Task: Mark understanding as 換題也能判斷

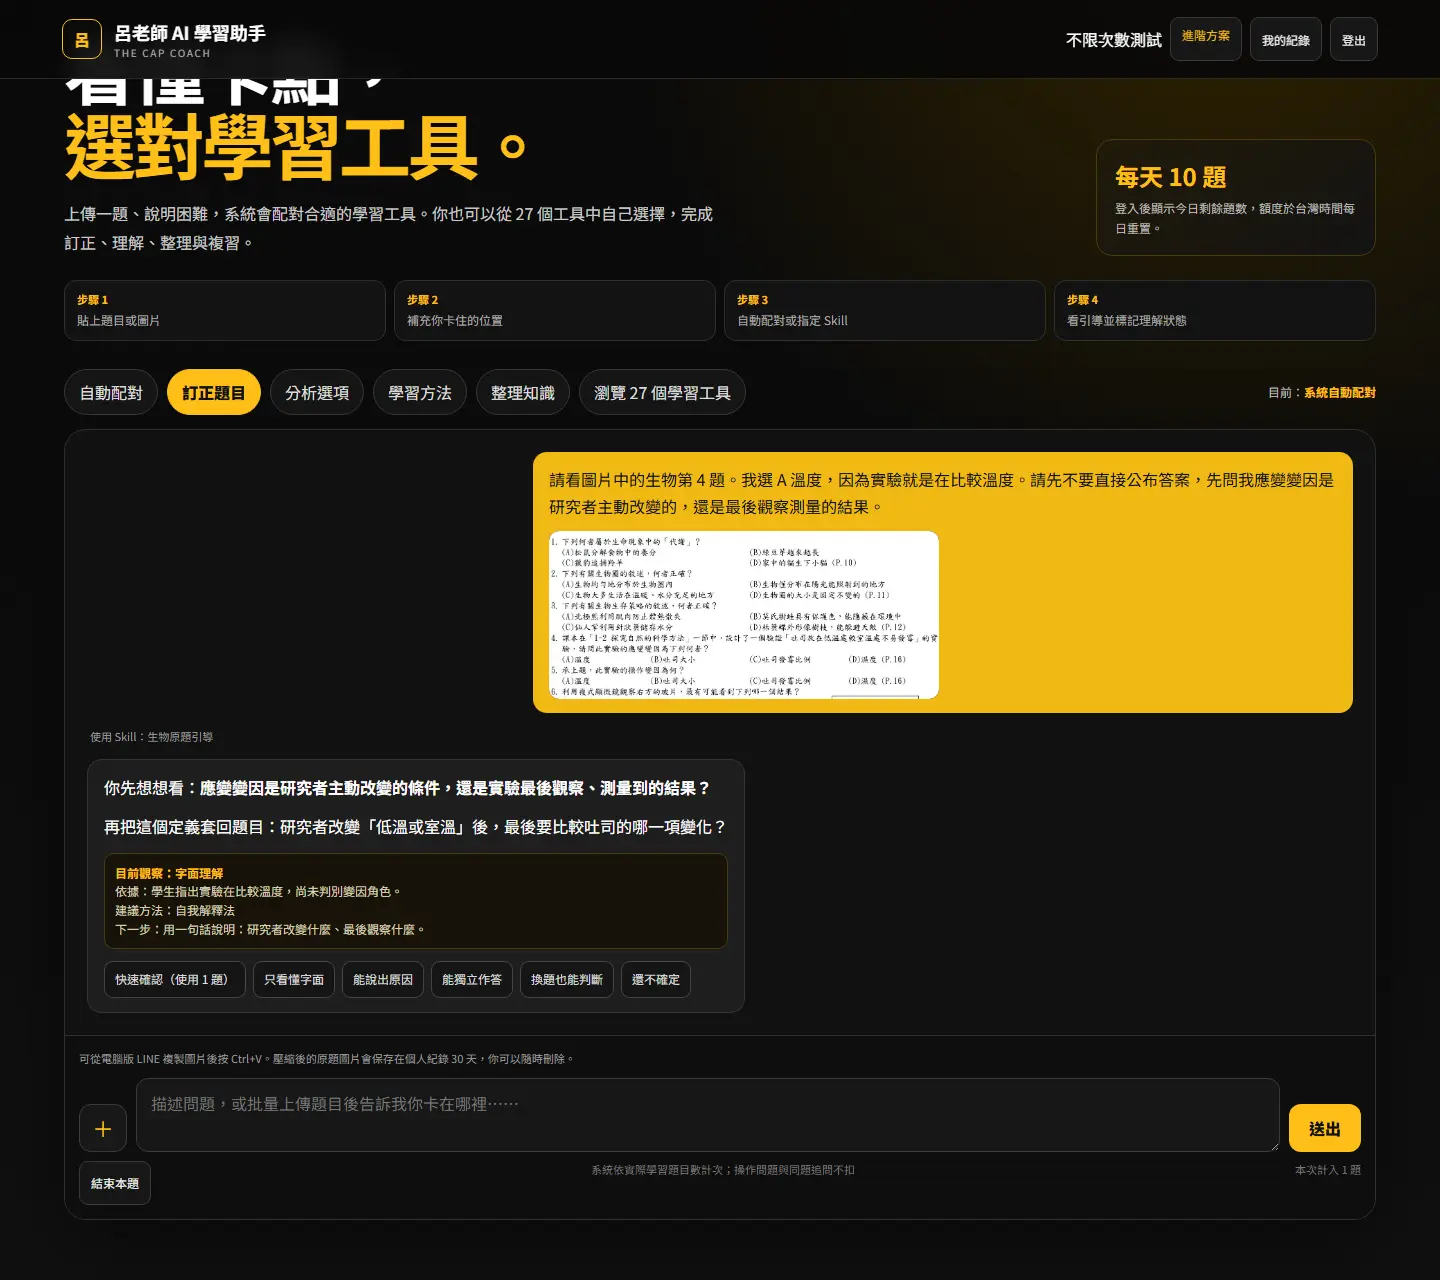Action: coord(567,980)
